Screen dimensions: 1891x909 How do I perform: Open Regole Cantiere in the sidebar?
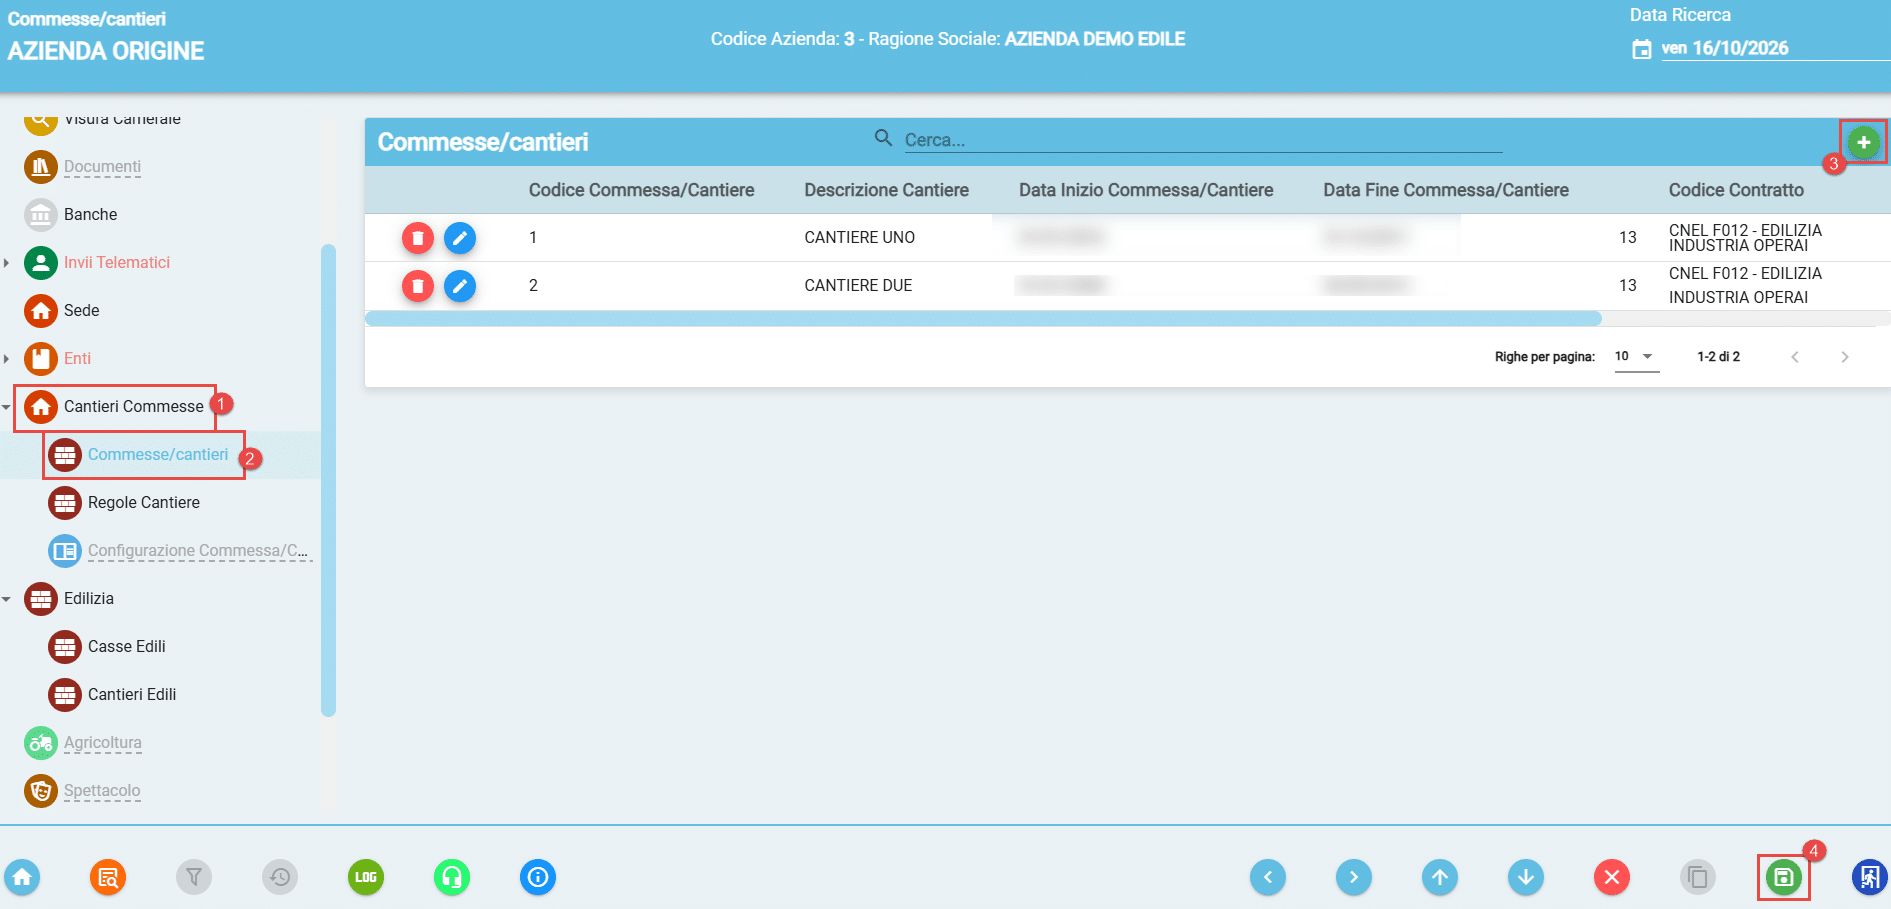coord(144,503)
